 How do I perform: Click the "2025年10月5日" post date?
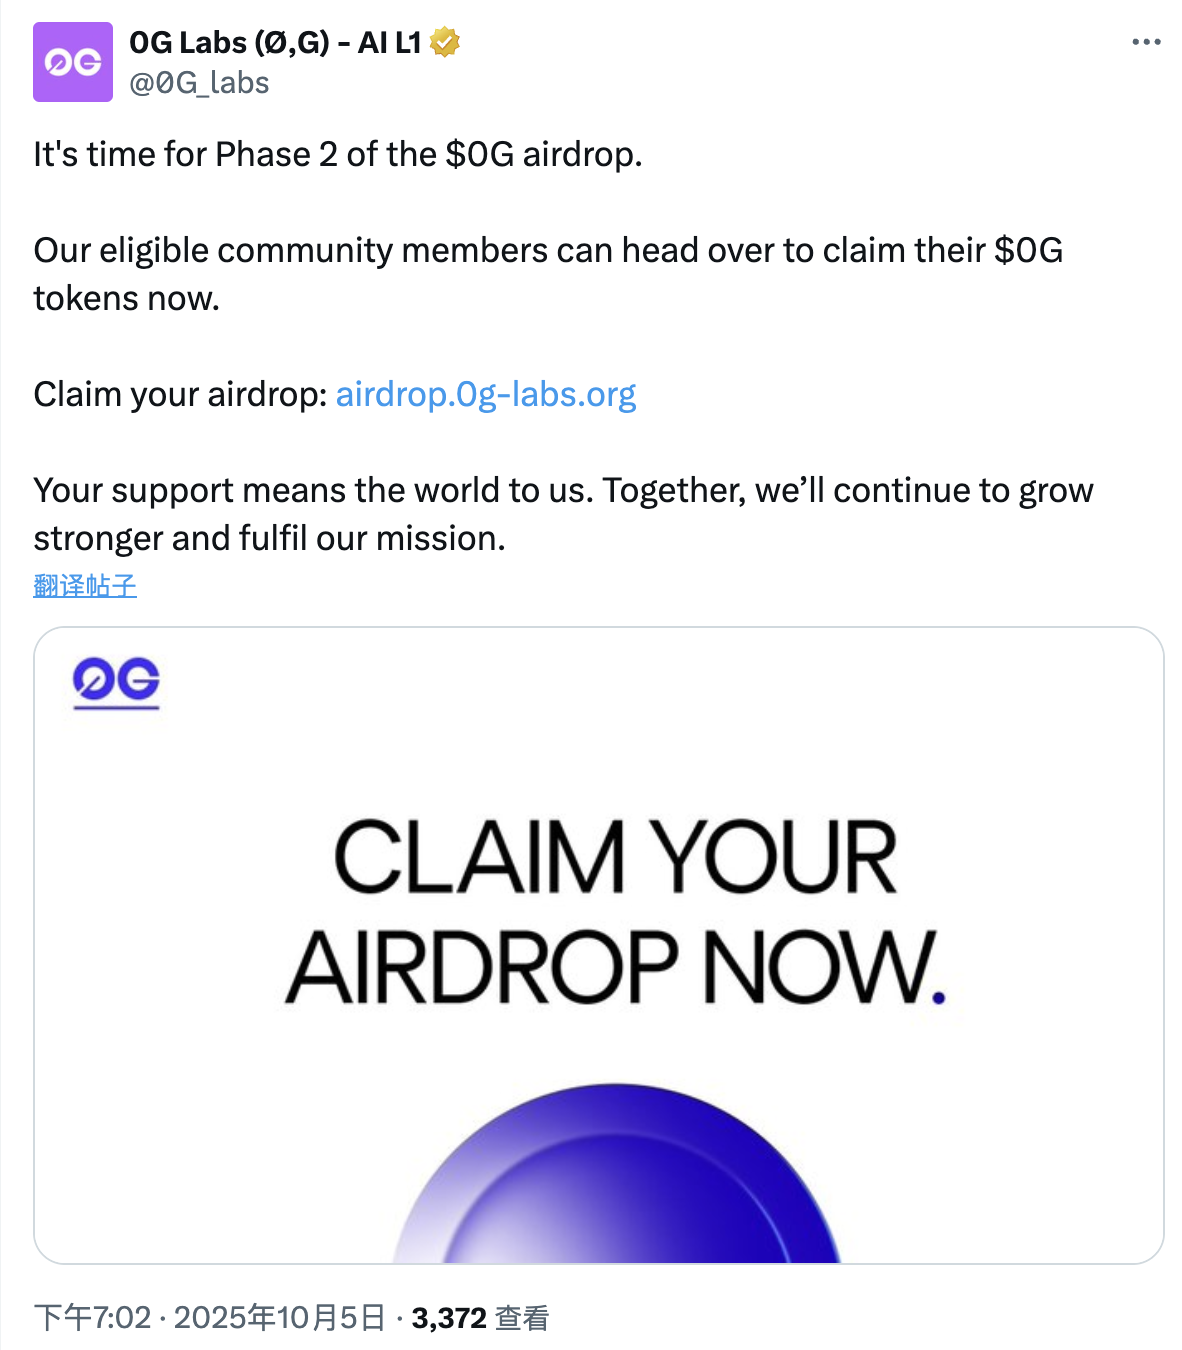(280, 1318)
